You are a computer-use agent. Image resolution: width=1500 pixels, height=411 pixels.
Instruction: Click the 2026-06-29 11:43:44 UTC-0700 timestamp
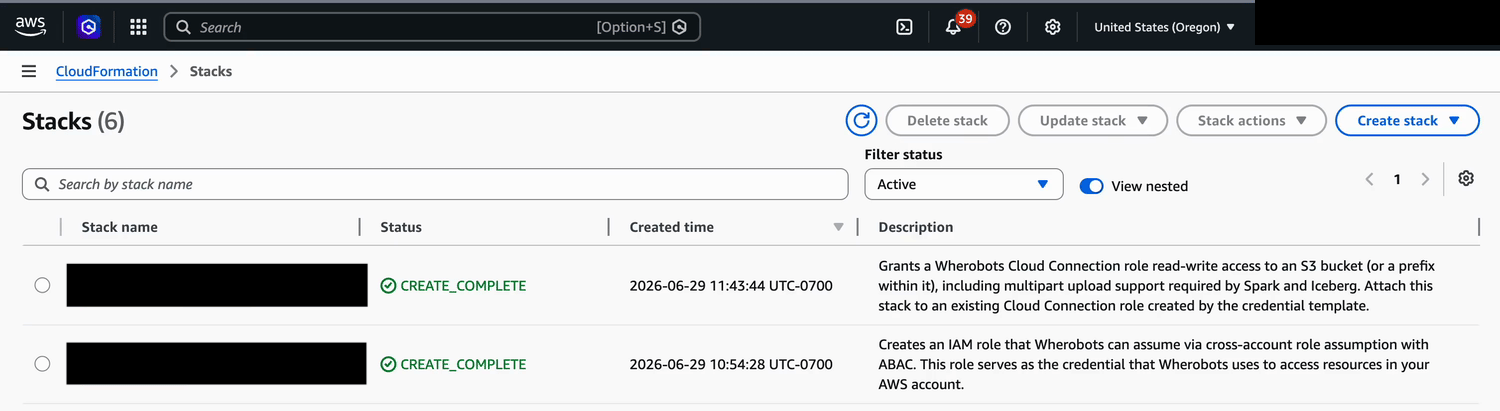tap(731, 286)
